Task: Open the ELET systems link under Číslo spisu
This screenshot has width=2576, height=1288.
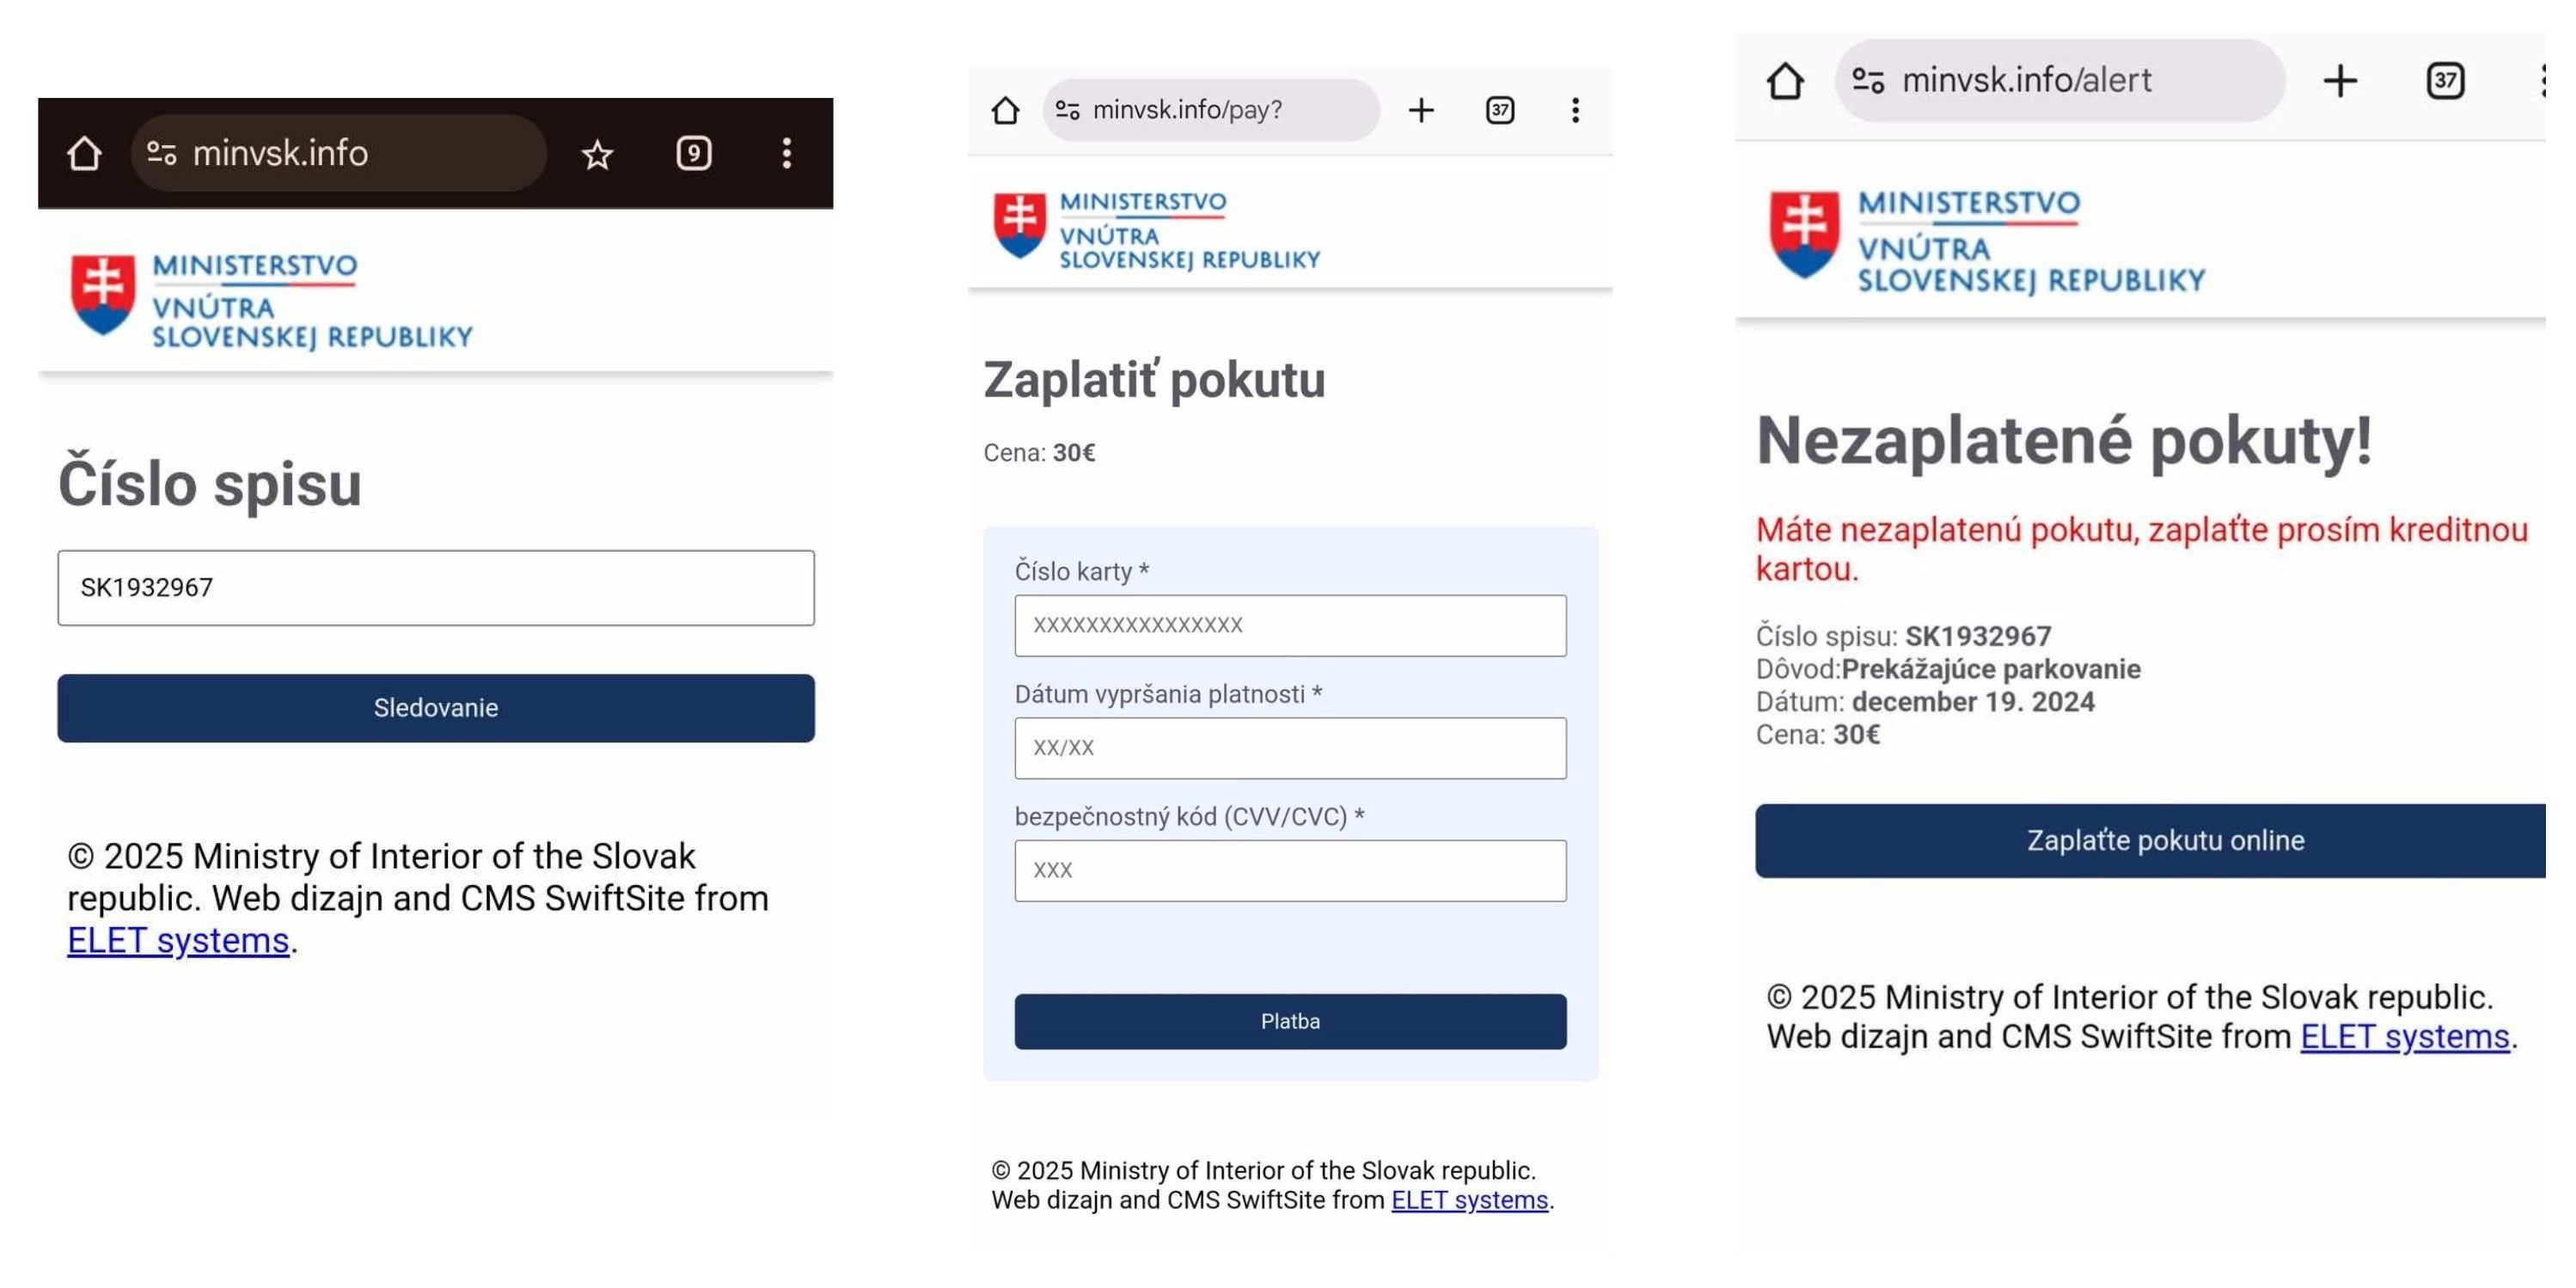Action: click(178, 941)
